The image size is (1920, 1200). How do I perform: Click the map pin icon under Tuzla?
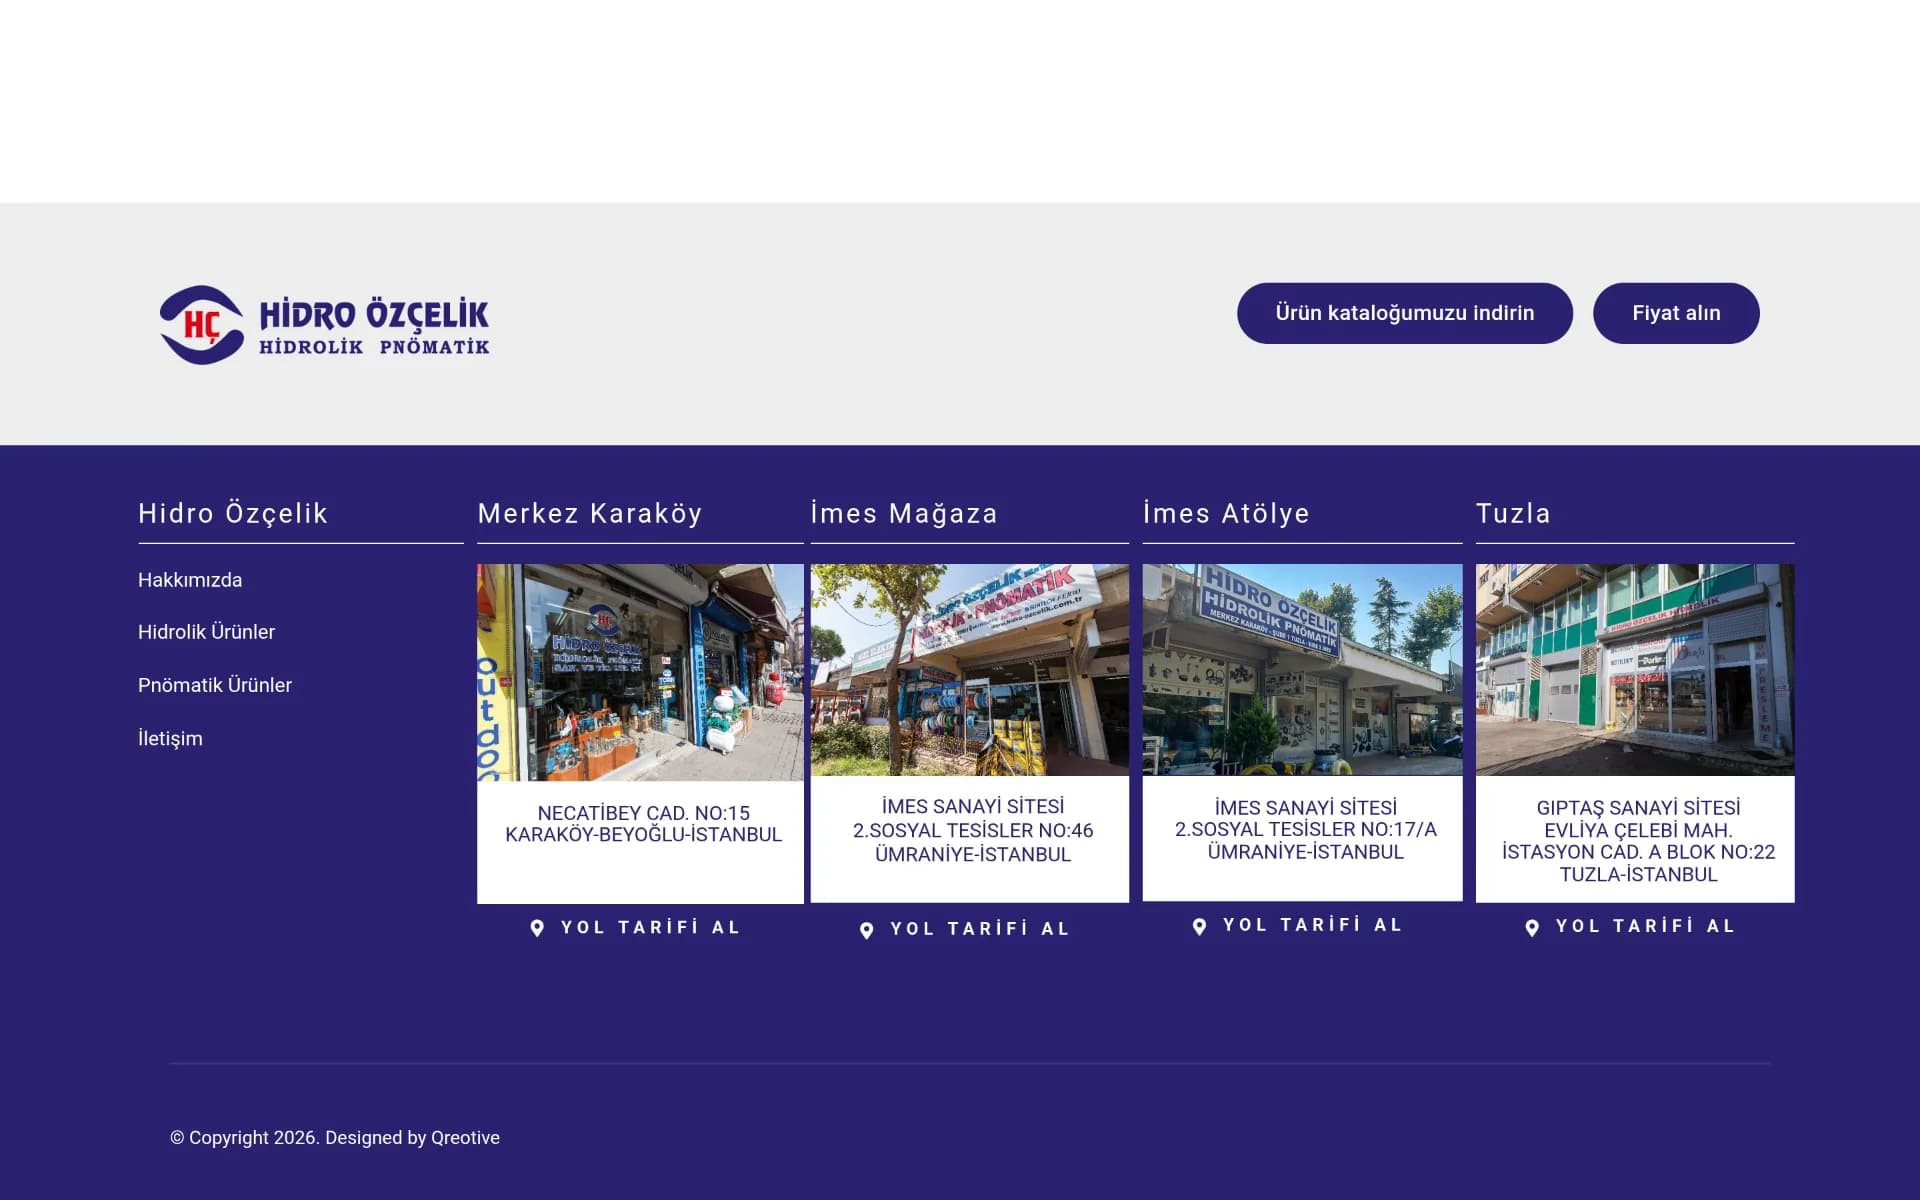1532,927
